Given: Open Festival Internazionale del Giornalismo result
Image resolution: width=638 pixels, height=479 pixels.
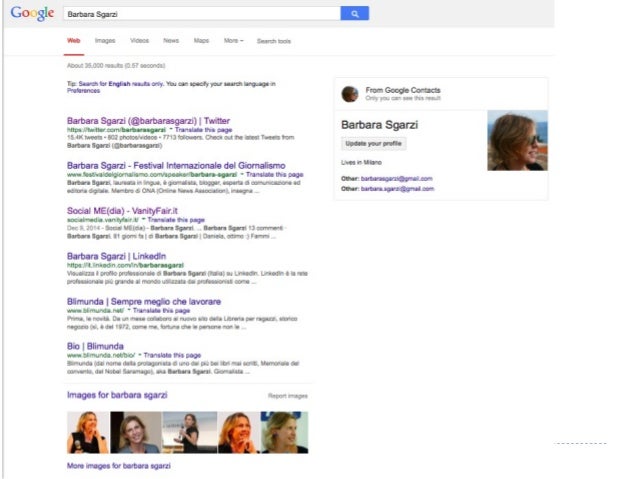Looking at the screenshot, I should pos(176,166).
